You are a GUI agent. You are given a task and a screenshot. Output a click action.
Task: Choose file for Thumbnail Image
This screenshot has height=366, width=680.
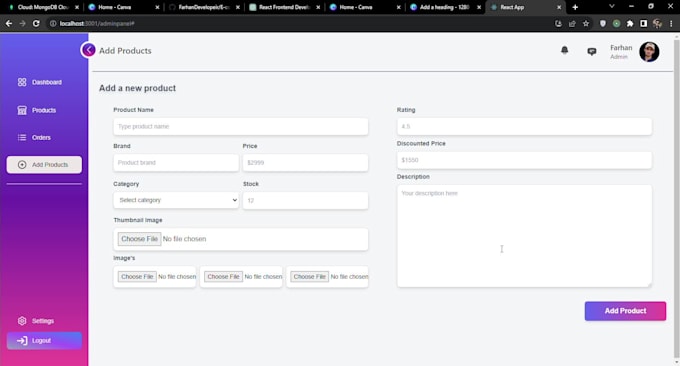click(139, 239)
